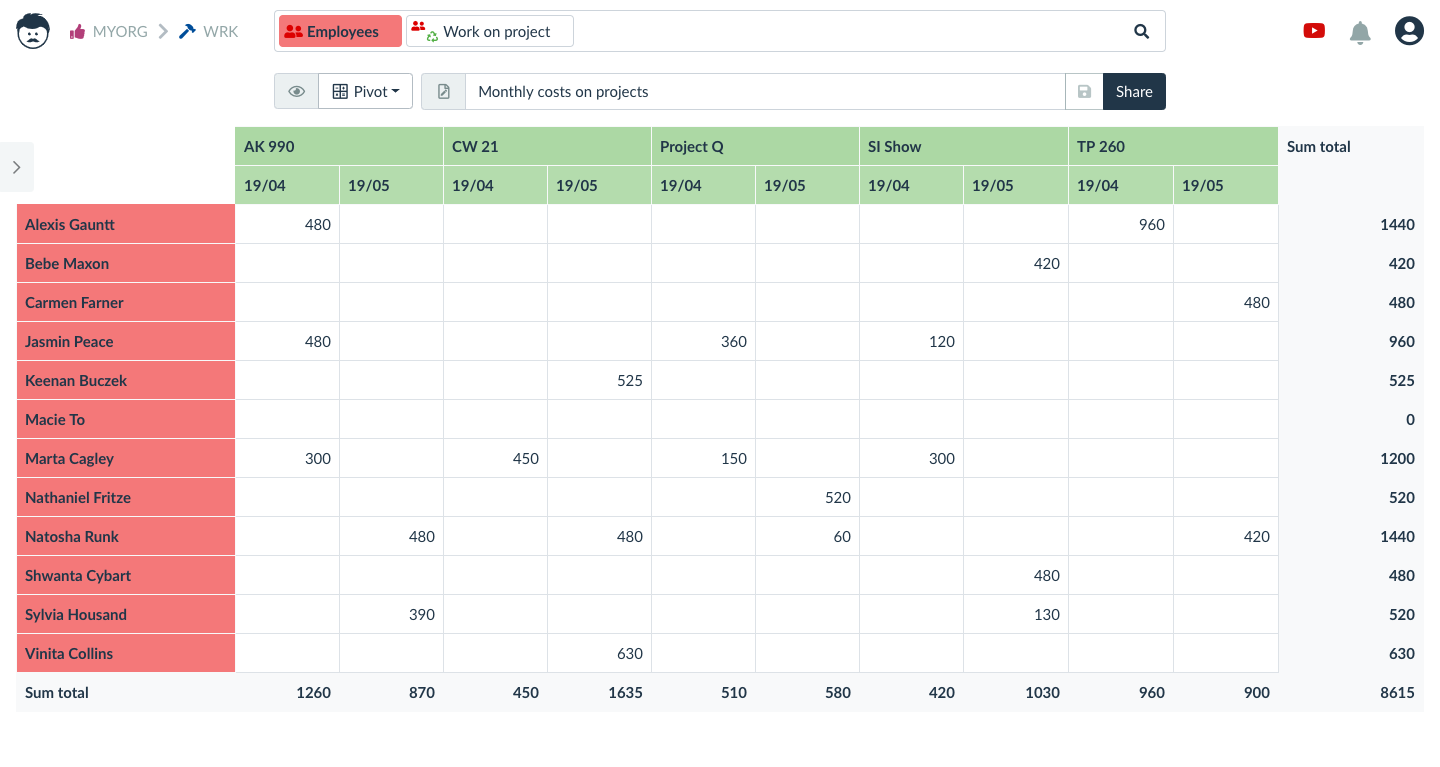Expand the left sidebar chevron
The width and height of the screenshot is (1440, 767).
(17, 167)
